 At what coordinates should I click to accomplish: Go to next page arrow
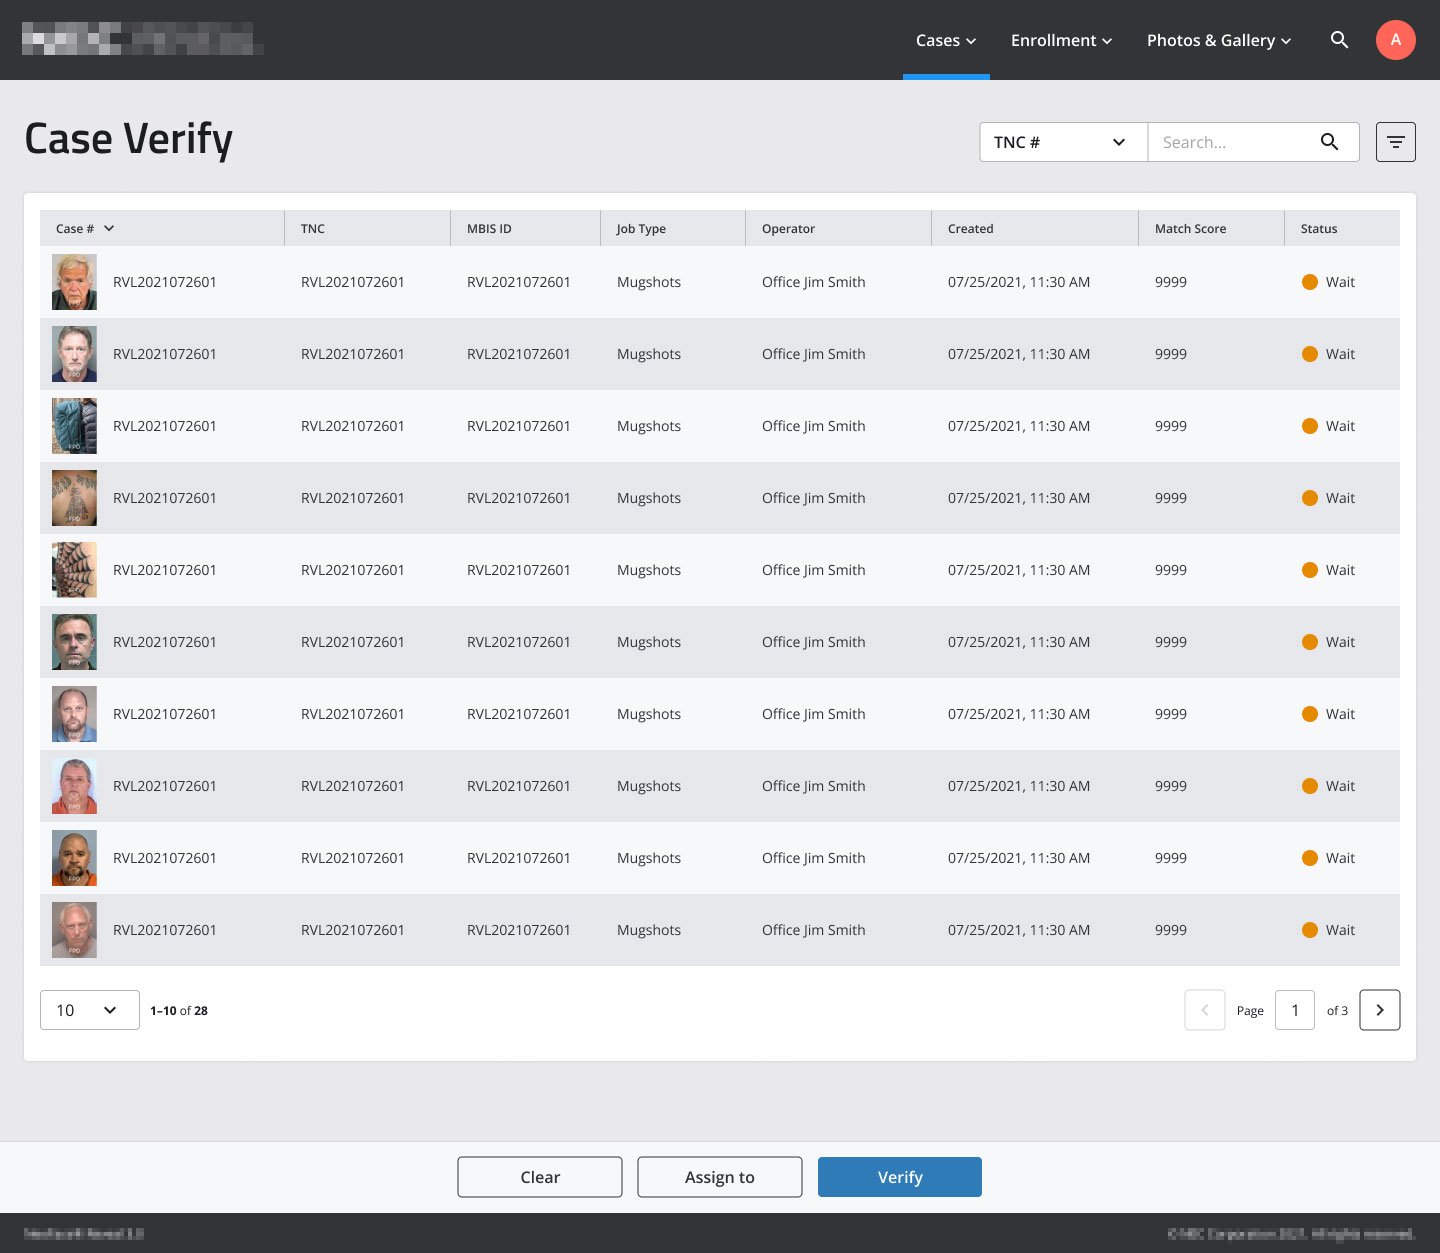(x=1380, y=1010)
